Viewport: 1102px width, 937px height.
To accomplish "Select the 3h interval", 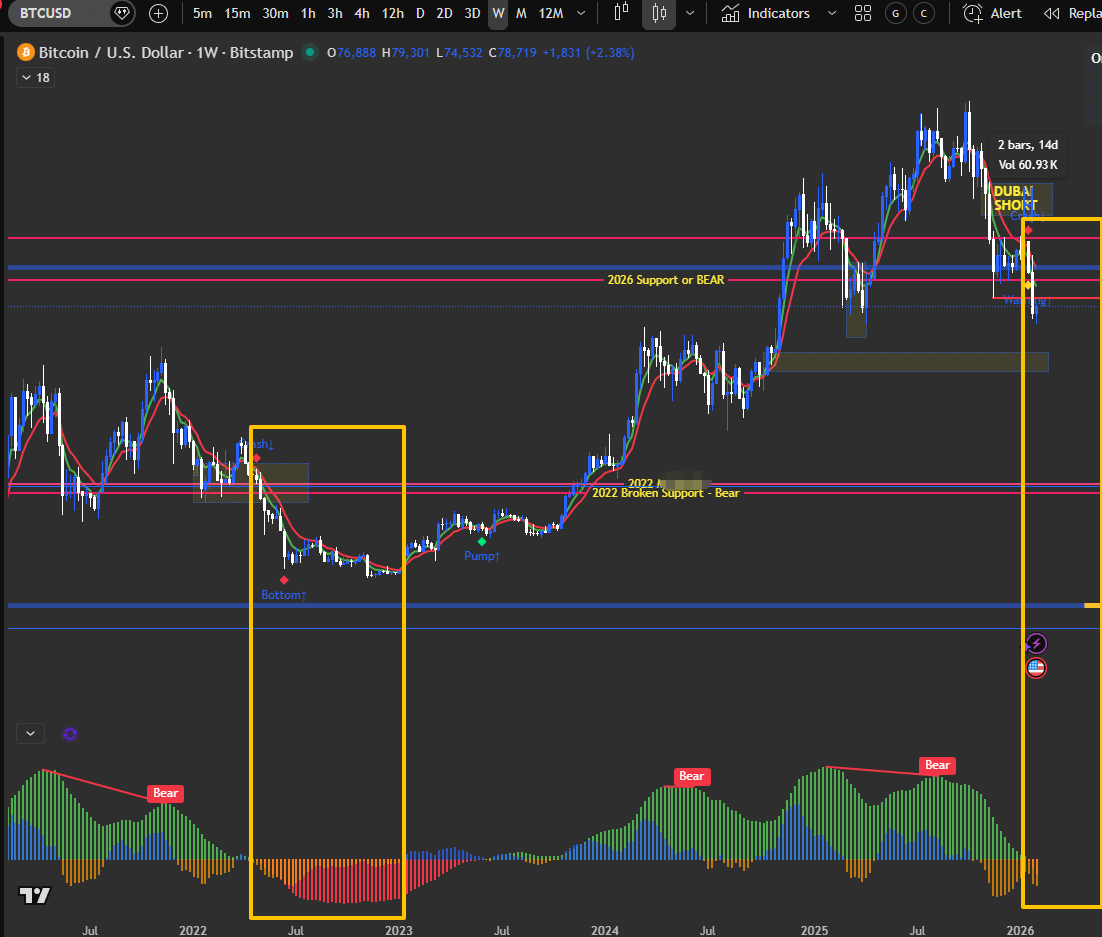I will 335,13.
